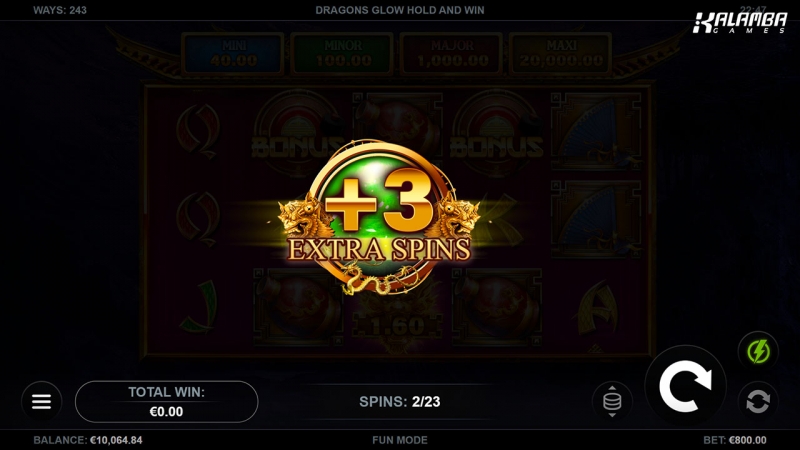Click the bet amount €800.00
The height and width of the screenshot is (450, 800).
tap(747, 440)
